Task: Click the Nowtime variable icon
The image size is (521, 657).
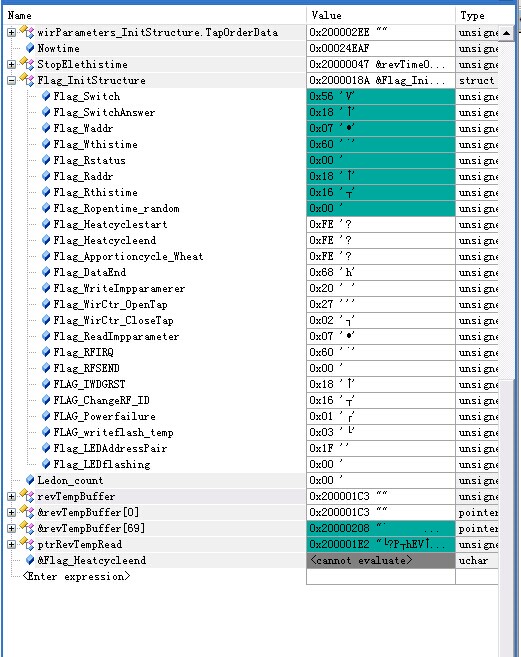Action: pyautogui.click(x=30, y=48)
